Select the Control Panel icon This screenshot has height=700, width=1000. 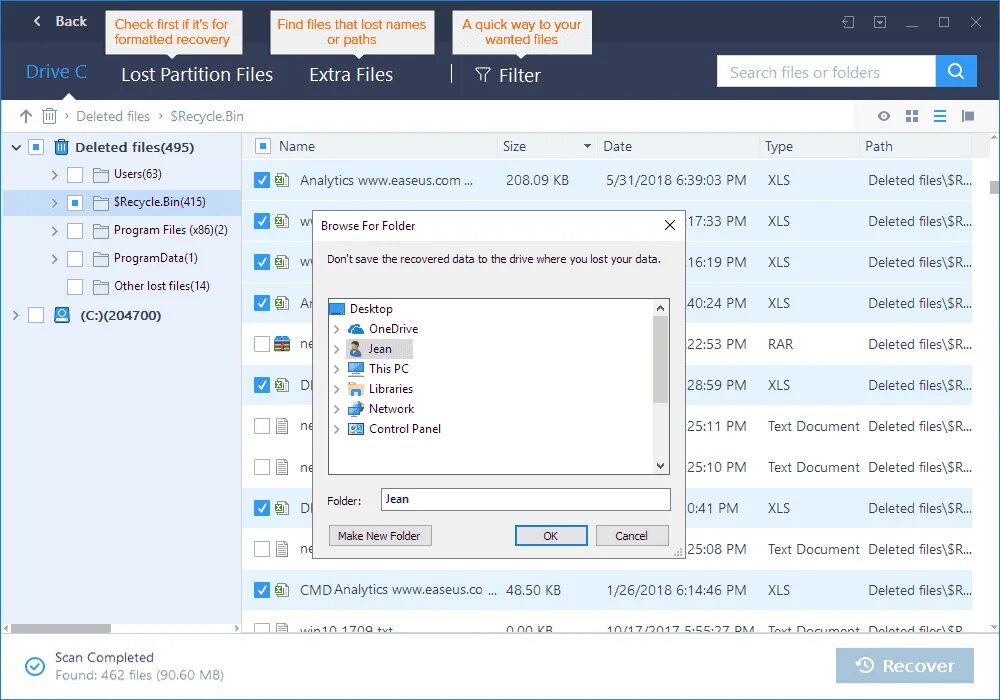pyautogui.click(x=356, y=429)
